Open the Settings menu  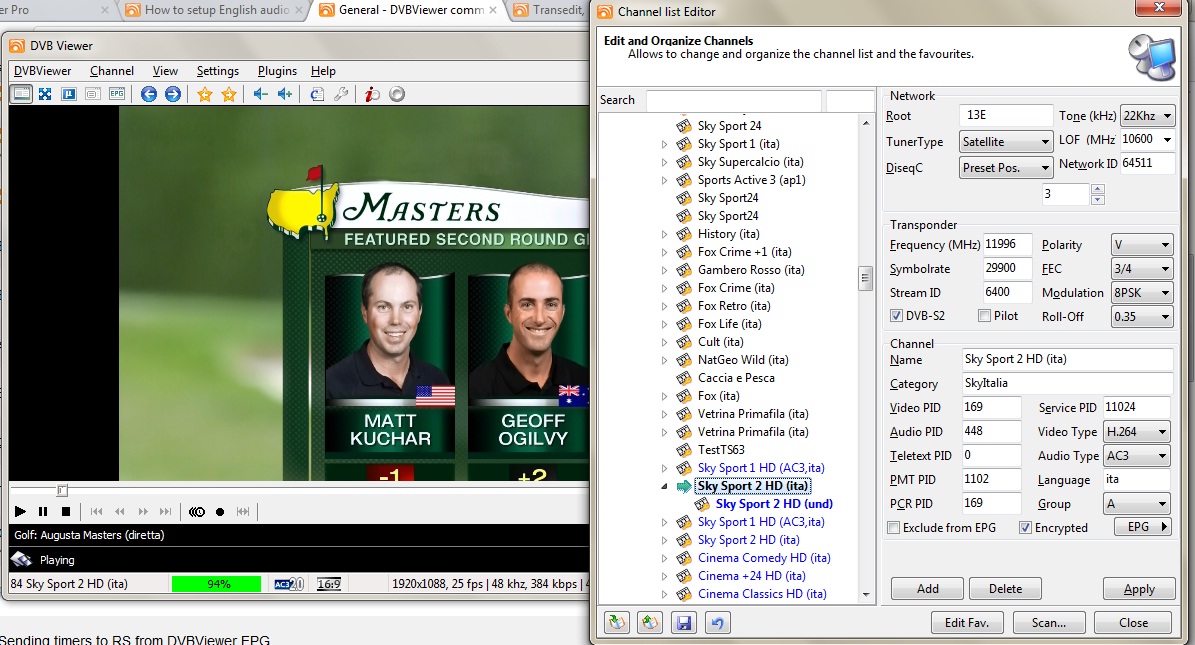click(217, 71)
